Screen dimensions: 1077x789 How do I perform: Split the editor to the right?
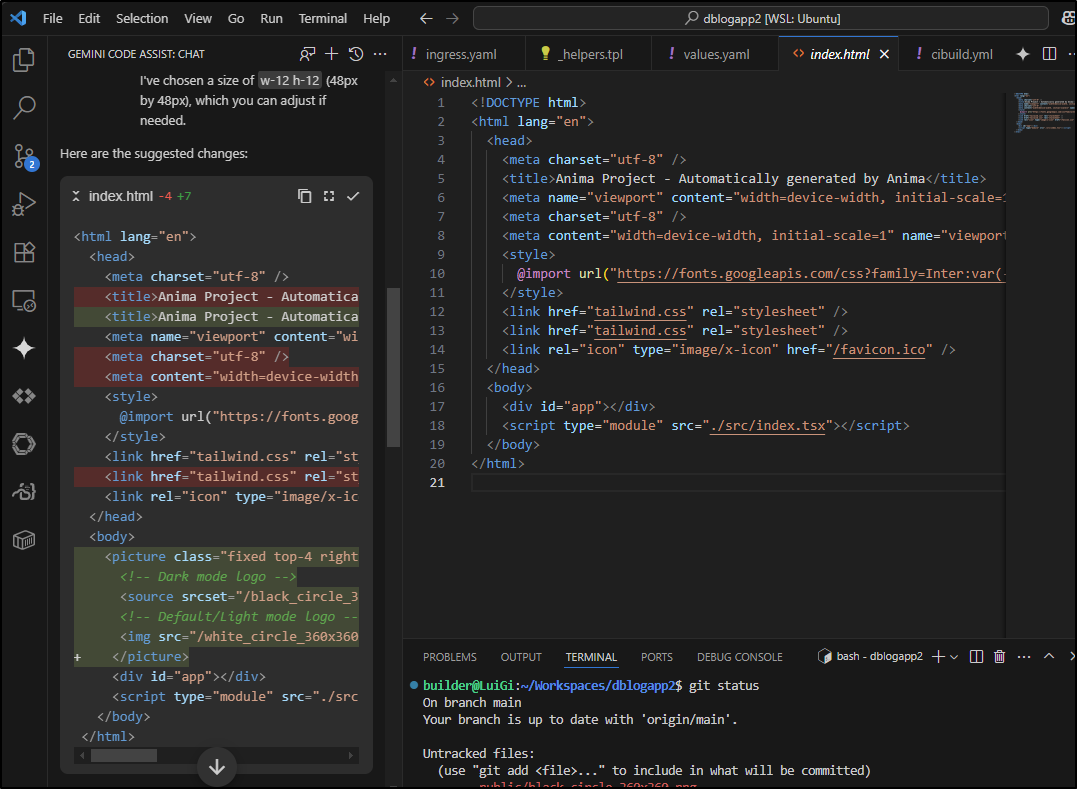(1049, 54)
